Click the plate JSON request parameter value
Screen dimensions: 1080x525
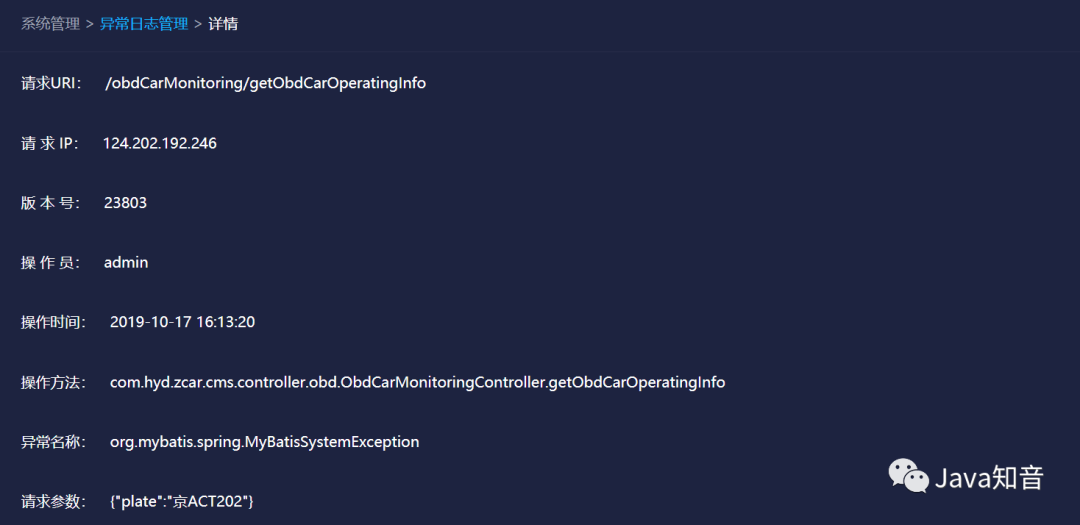(182, 501)
